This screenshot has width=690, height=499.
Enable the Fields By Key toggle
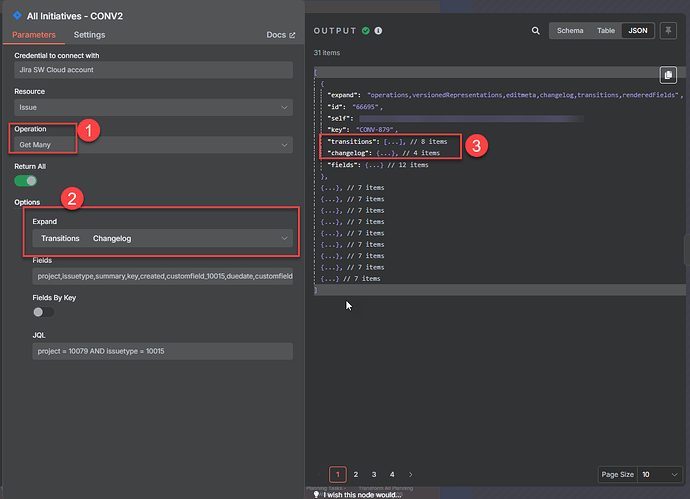pos(44,312)
